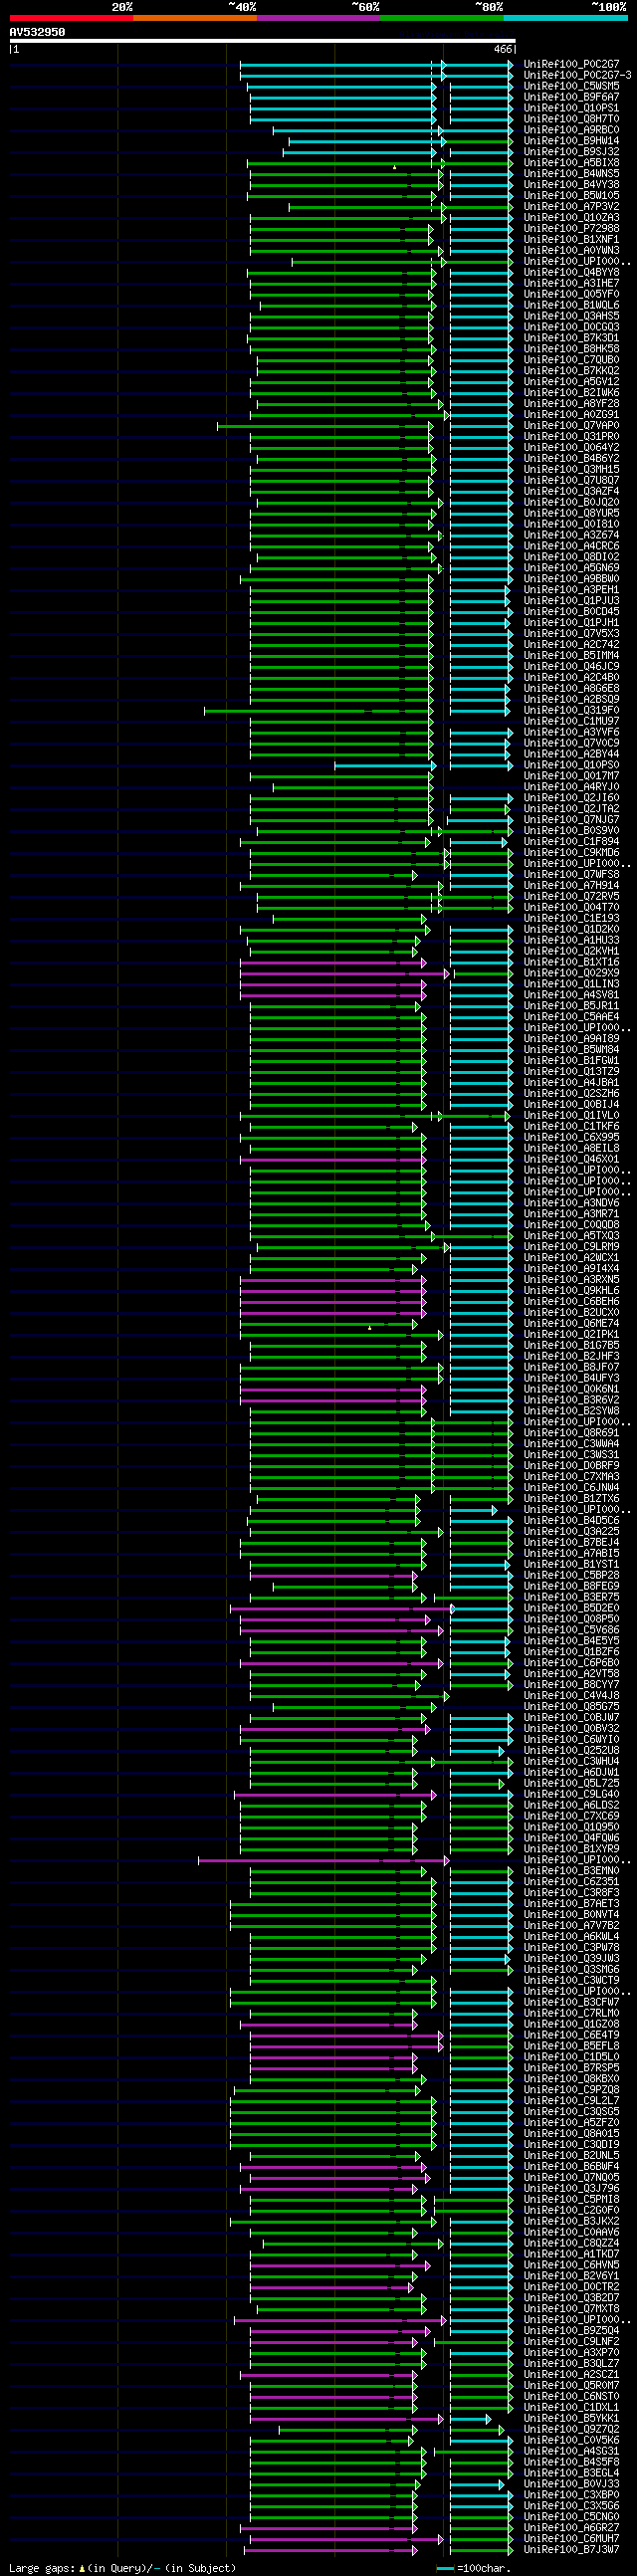Screen dimensions: 637x2576
Task: Select the UniRef100_B9Z5Q4 label
Action: pyautogui.click(x=571, y=2331)
